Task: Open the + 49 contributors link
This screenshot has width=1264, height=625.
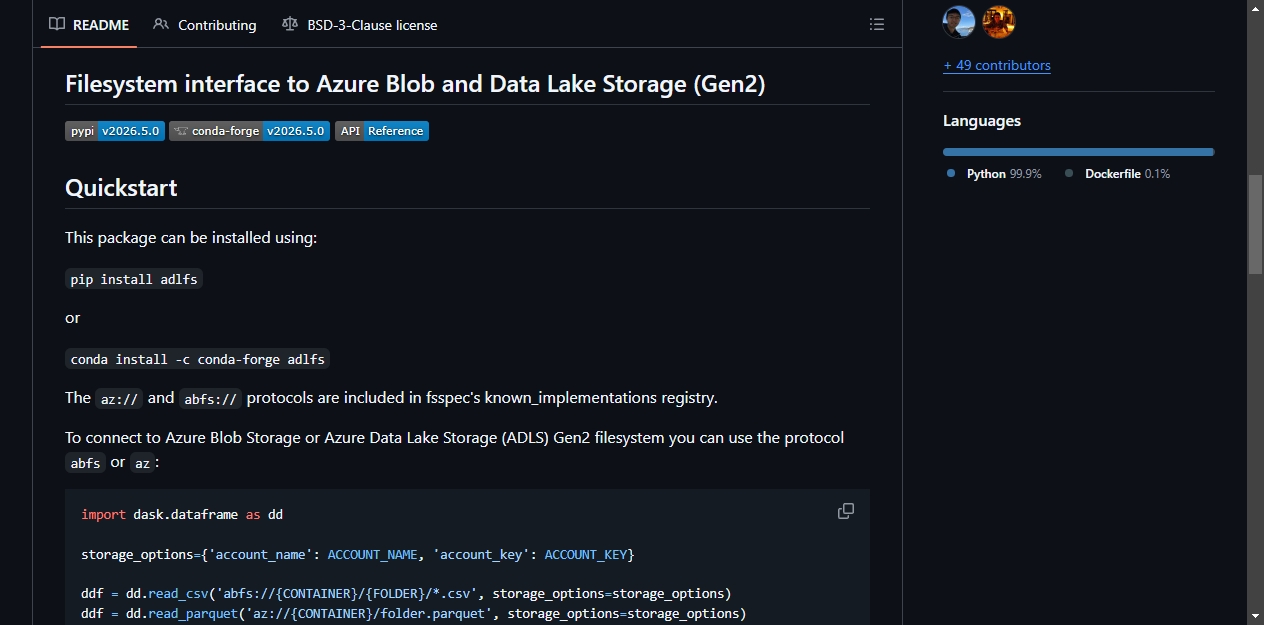Action: click(x=997, y=65)
